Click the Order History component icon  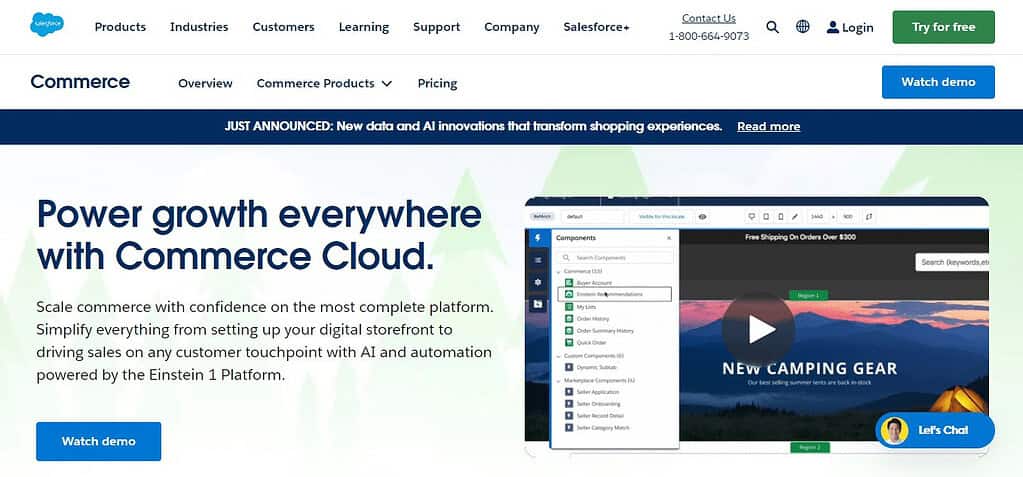click(568, 318)
